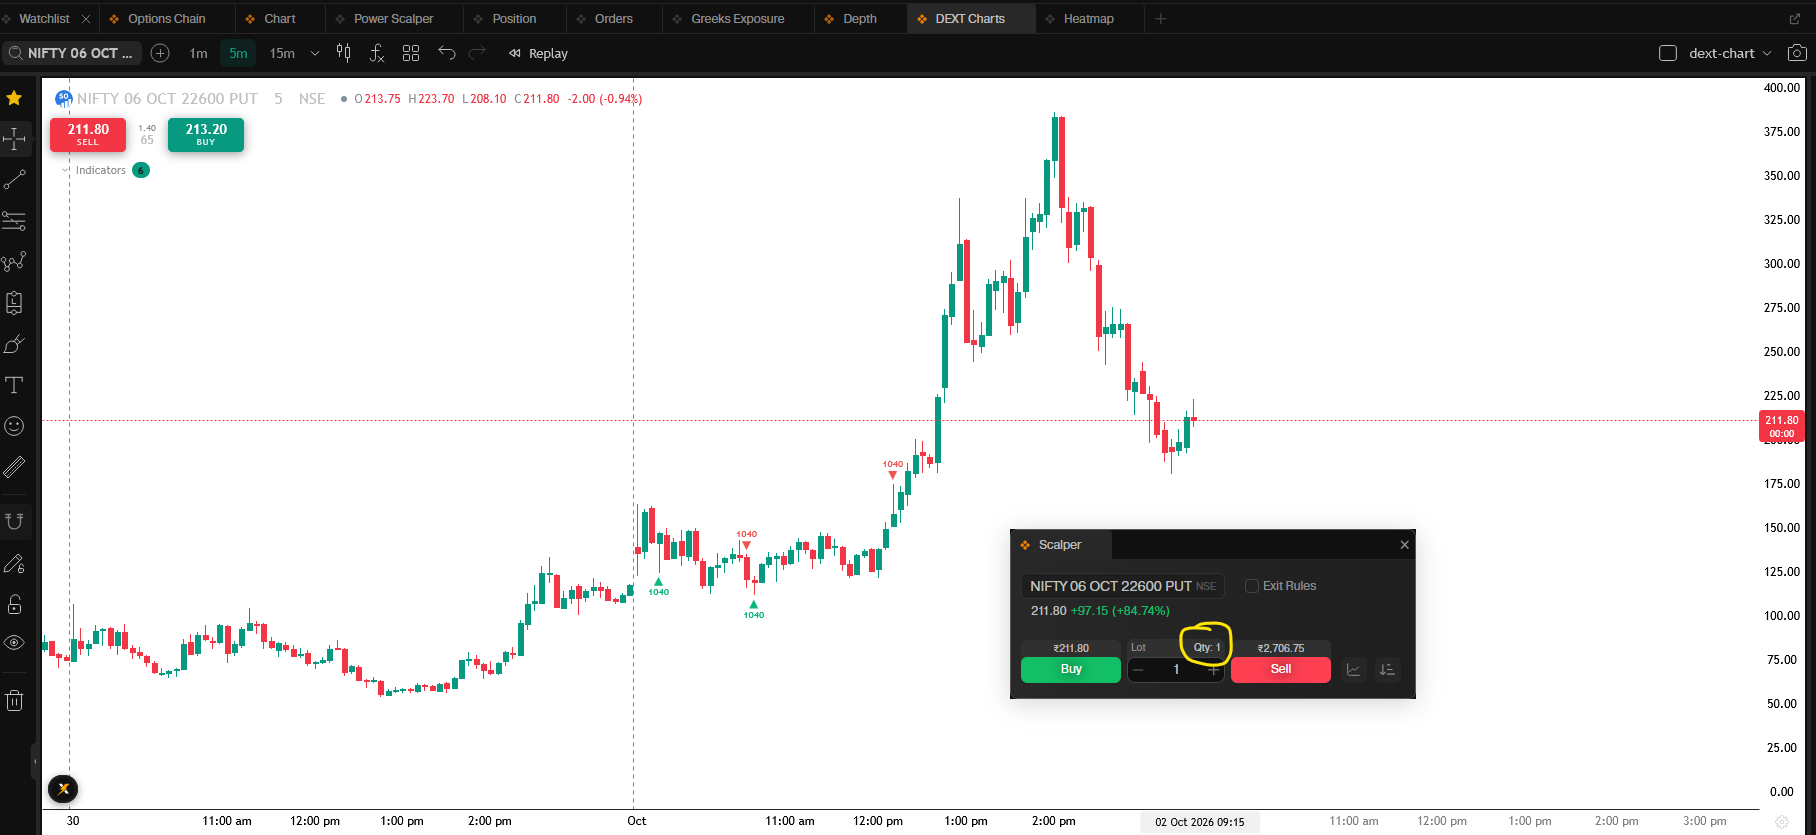This screenshot has width=1816, height=835.
Task: Select the crosshair cursor tool
Action: pos(14,139)
